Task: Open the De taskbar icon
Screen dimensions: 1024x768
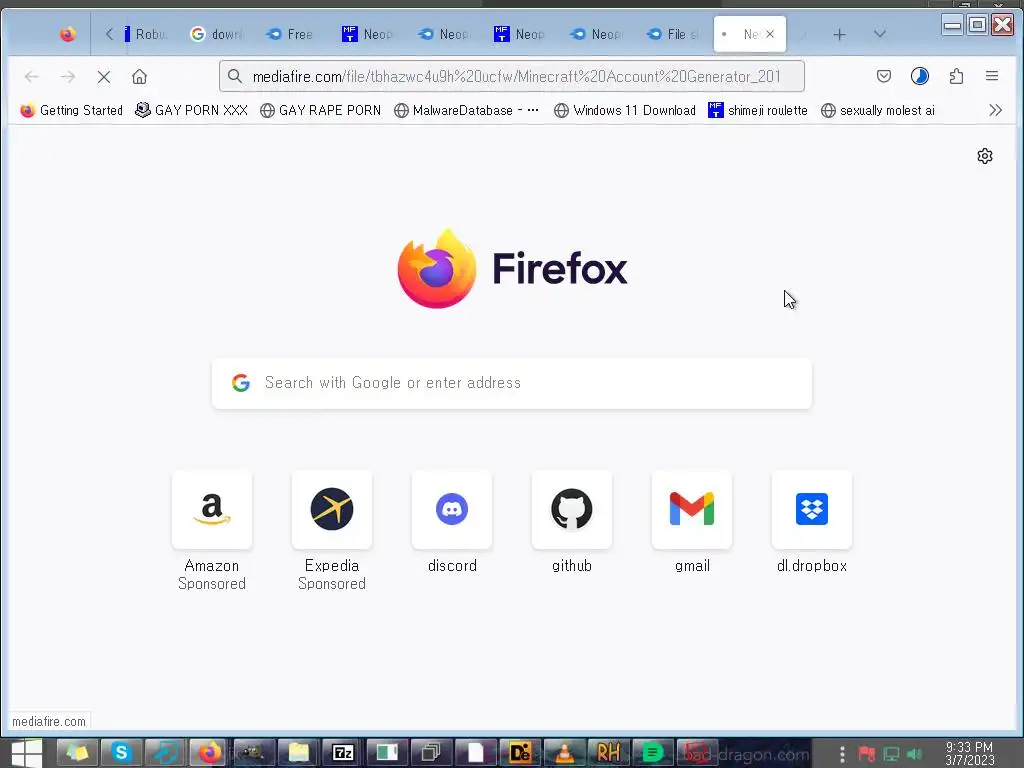Action: click(520, 753)
